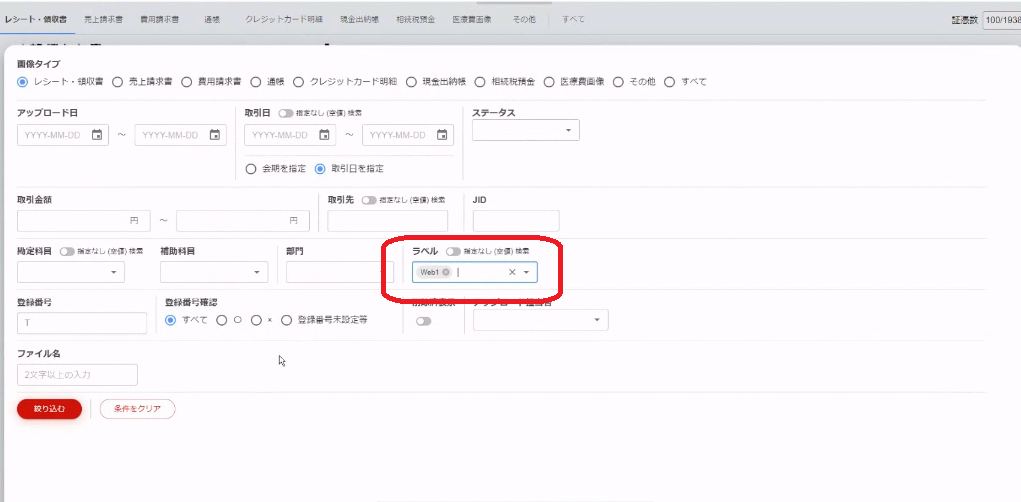Click the 取引先 text input

coord(388,221)
